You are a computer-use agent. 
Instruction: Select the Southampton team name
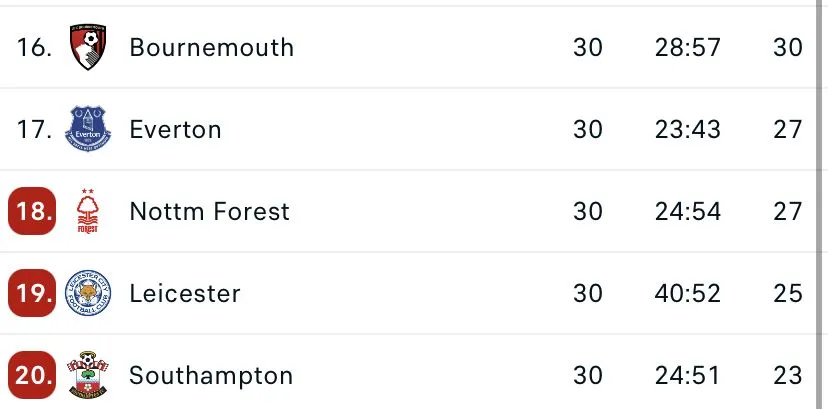[x=211, y=375]
